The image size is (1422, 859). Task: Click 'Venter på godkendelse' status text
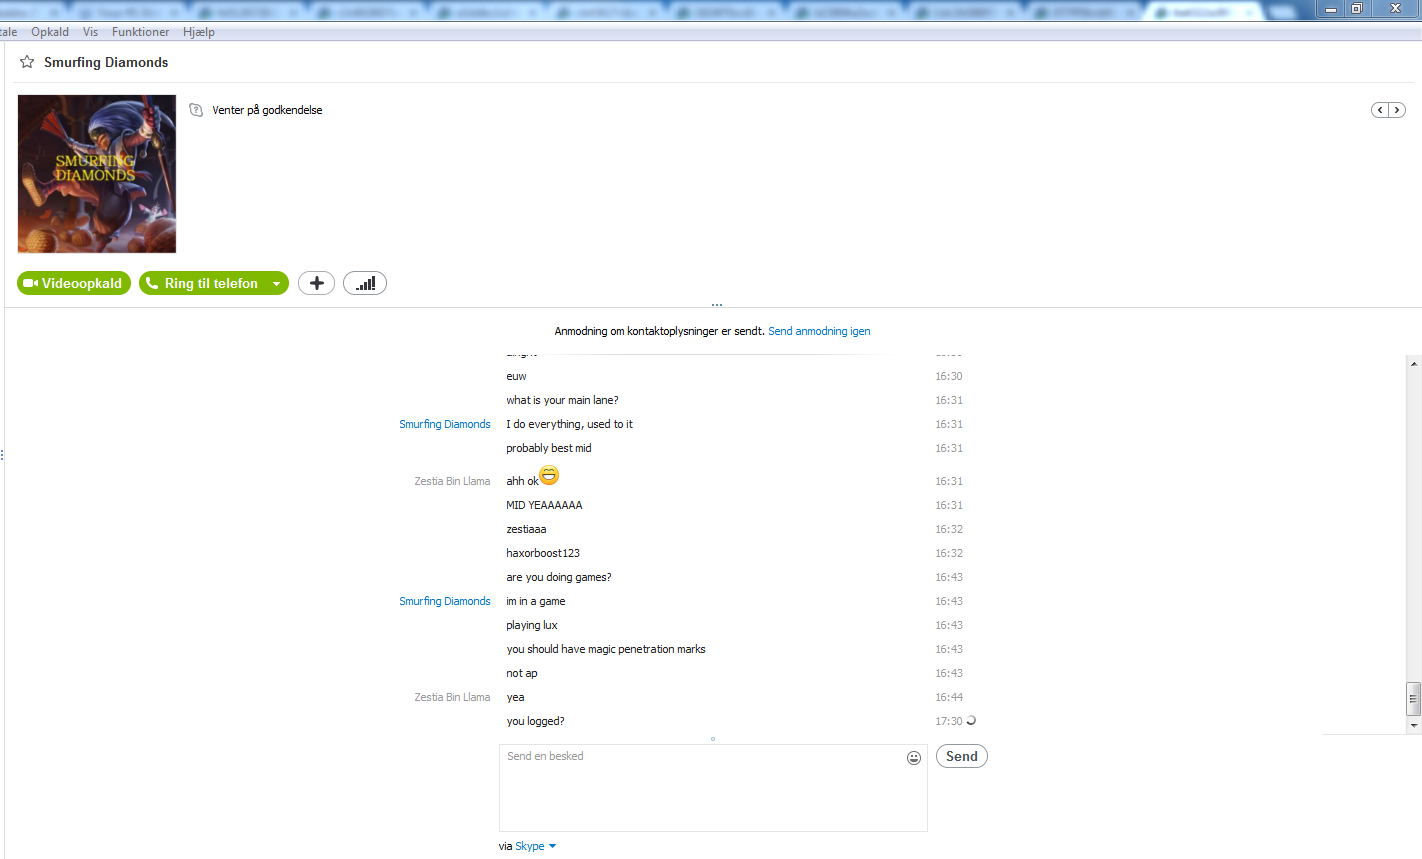(x=267, y=110)
